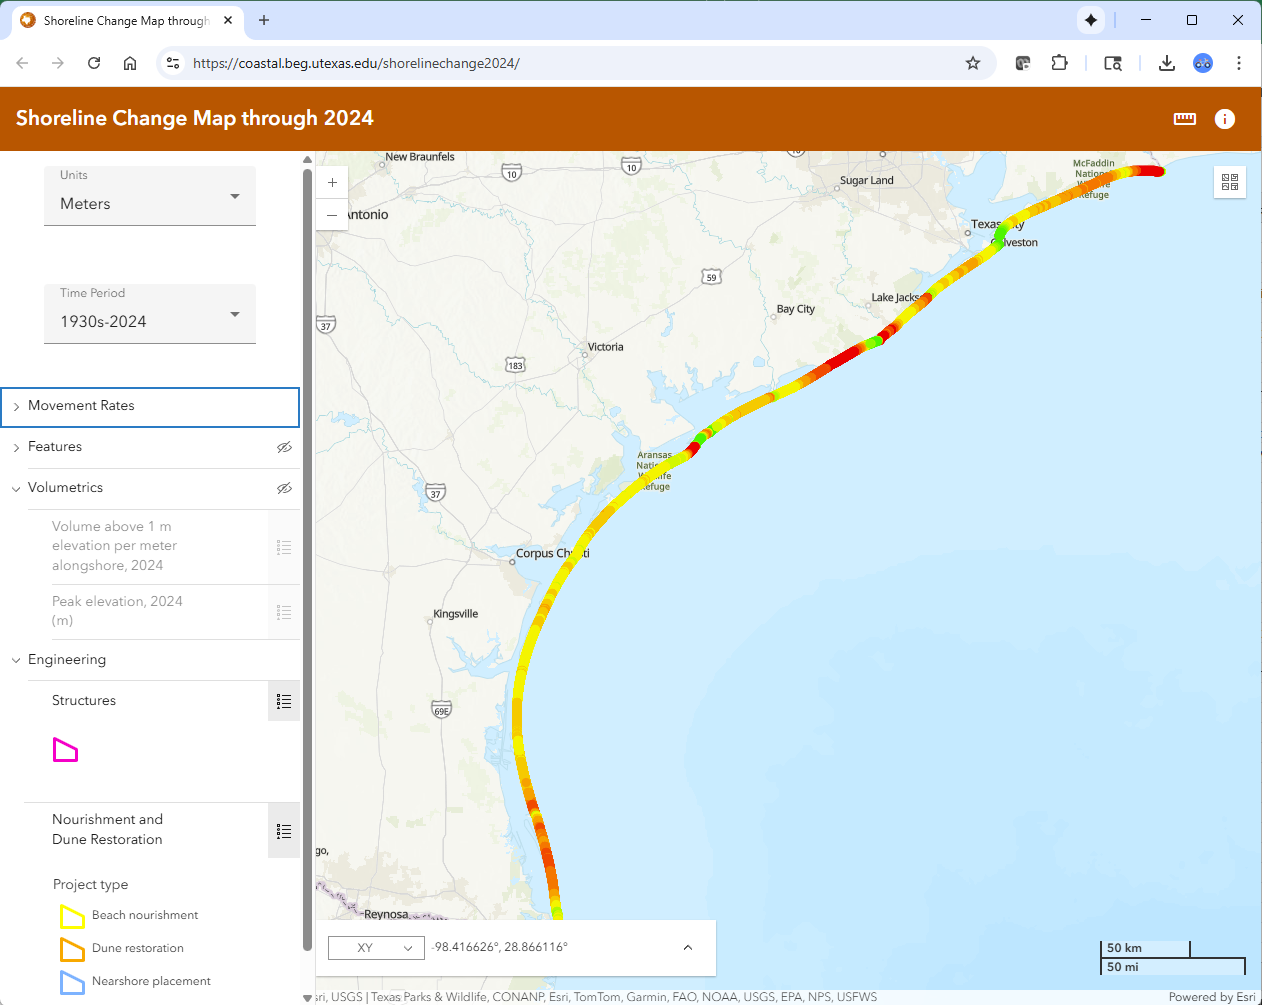Open the Units dropdown
1262x1005 pixels.
[234, 196]
